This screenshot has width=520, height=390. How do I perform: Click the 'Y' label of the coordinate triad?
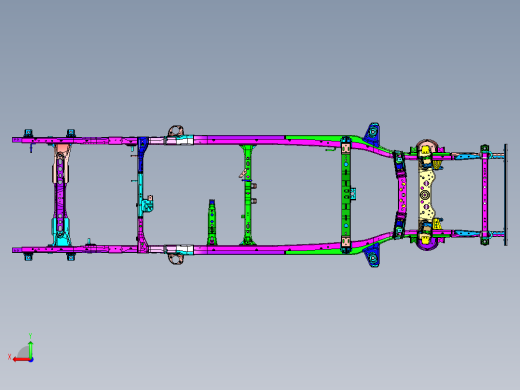click(30, 336)
